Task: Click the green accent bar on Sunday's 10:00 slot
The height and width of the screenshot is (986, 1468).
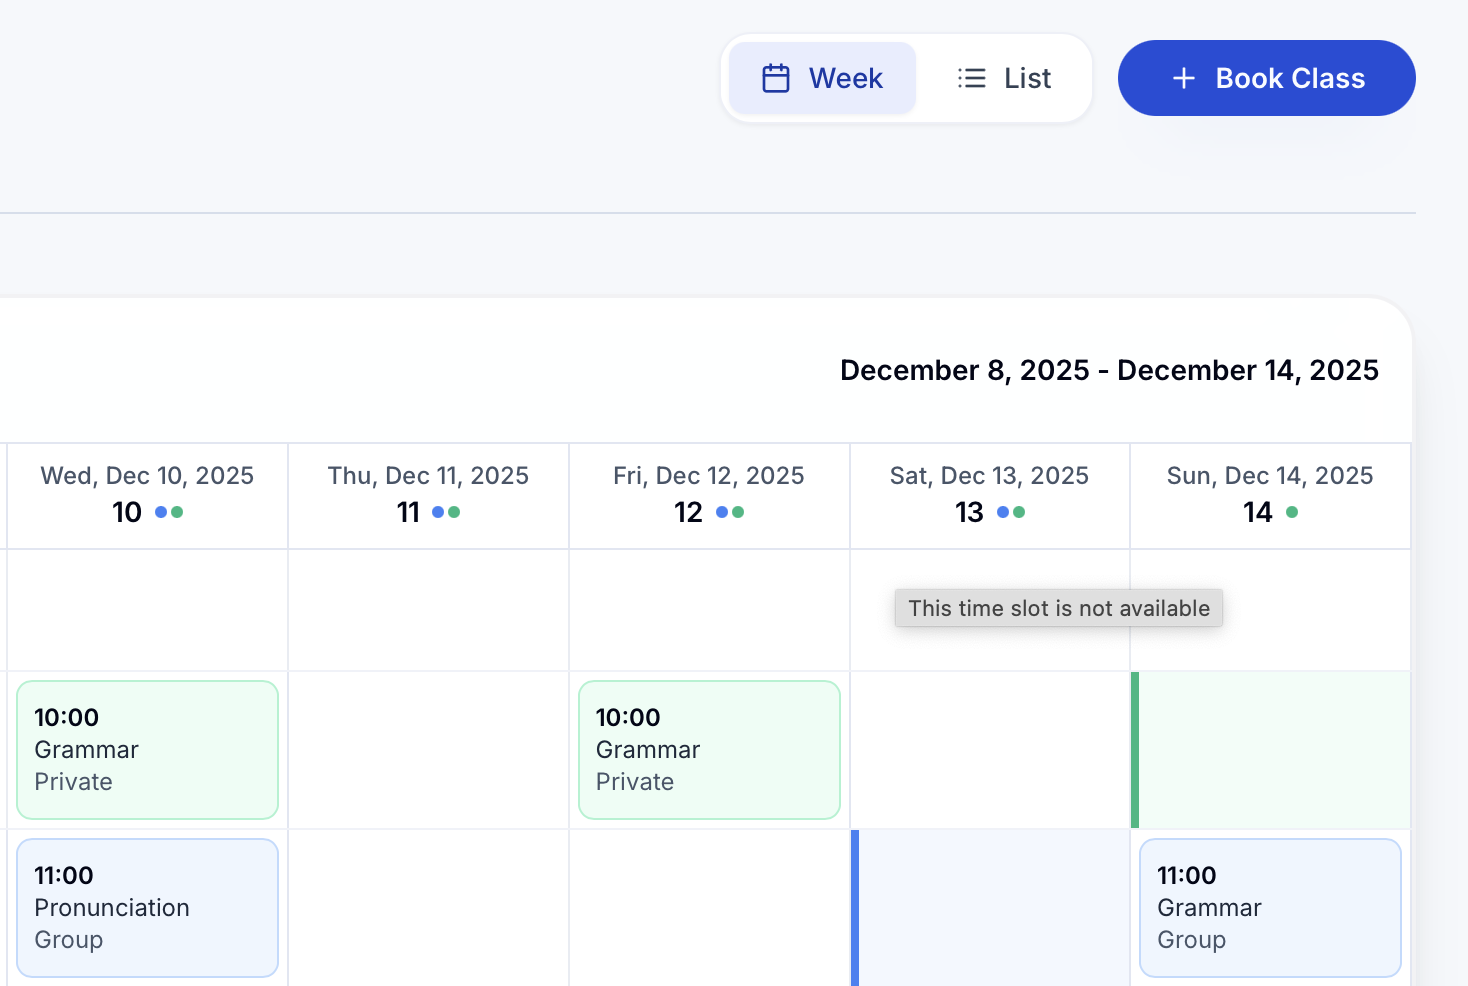Action: [1135, 750]
